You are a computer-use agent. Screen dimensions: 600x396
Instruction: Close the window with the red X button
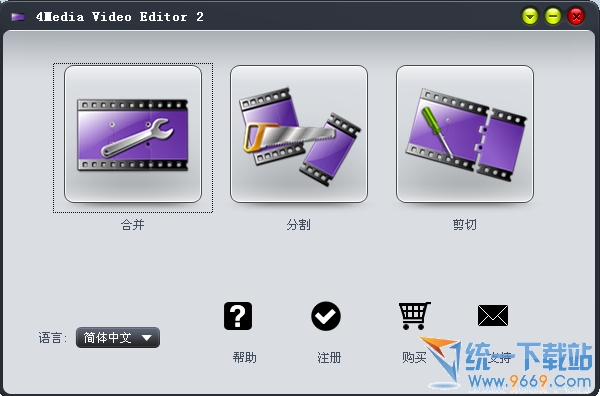click(x=576, y=16)
